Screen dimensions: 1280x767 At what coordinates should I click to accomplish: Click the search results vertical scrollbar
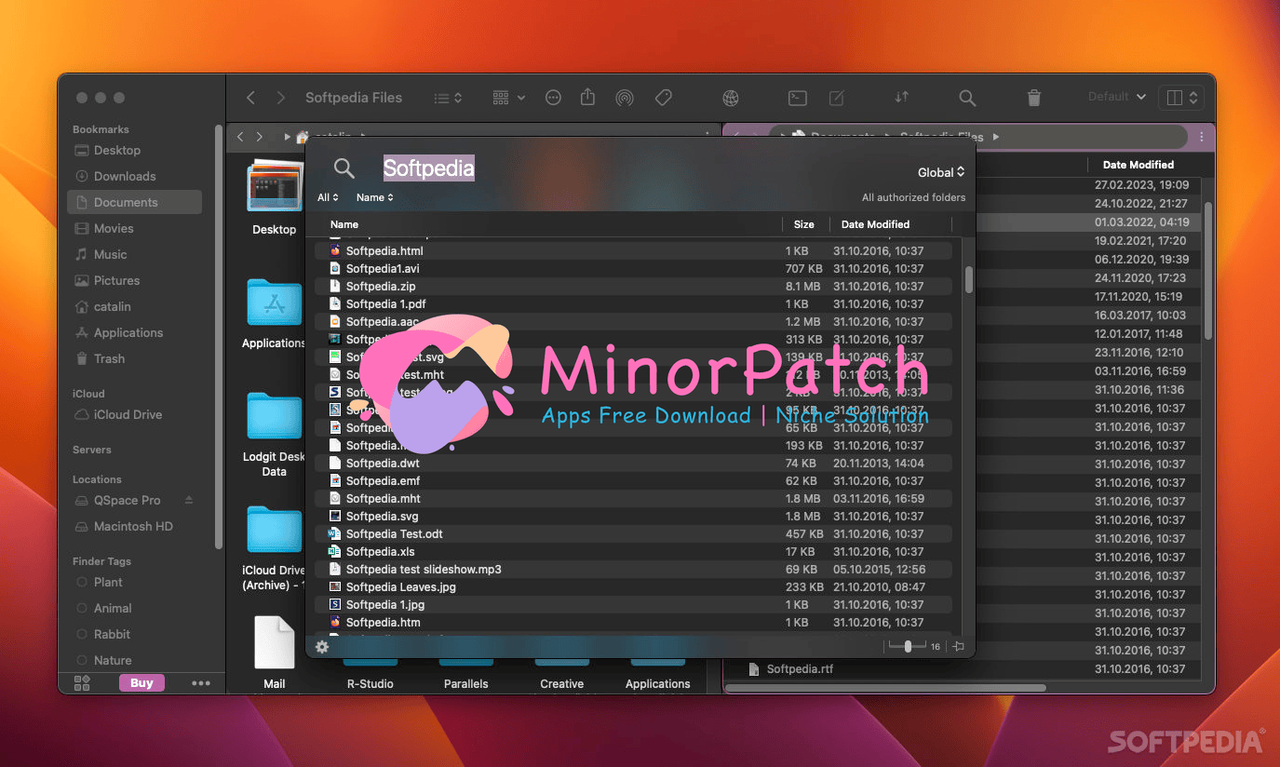(x=968, y=279)
